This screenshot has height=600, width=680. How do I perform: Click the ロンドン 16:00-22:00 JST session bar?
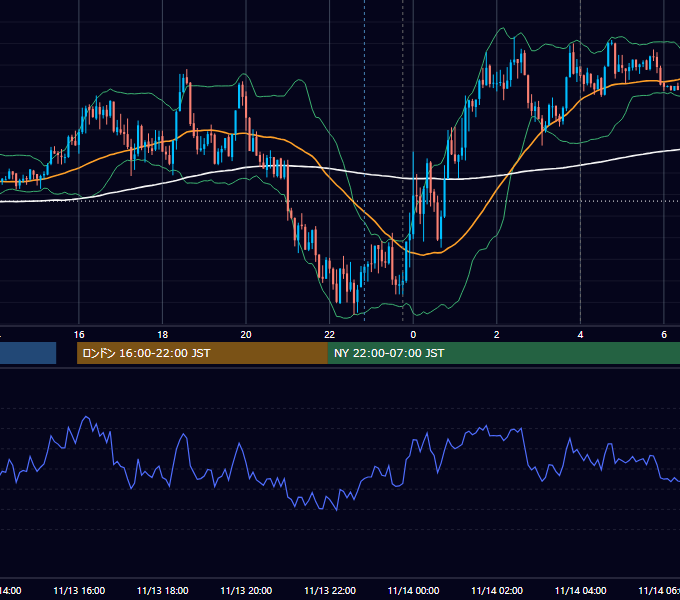[202, 353]
